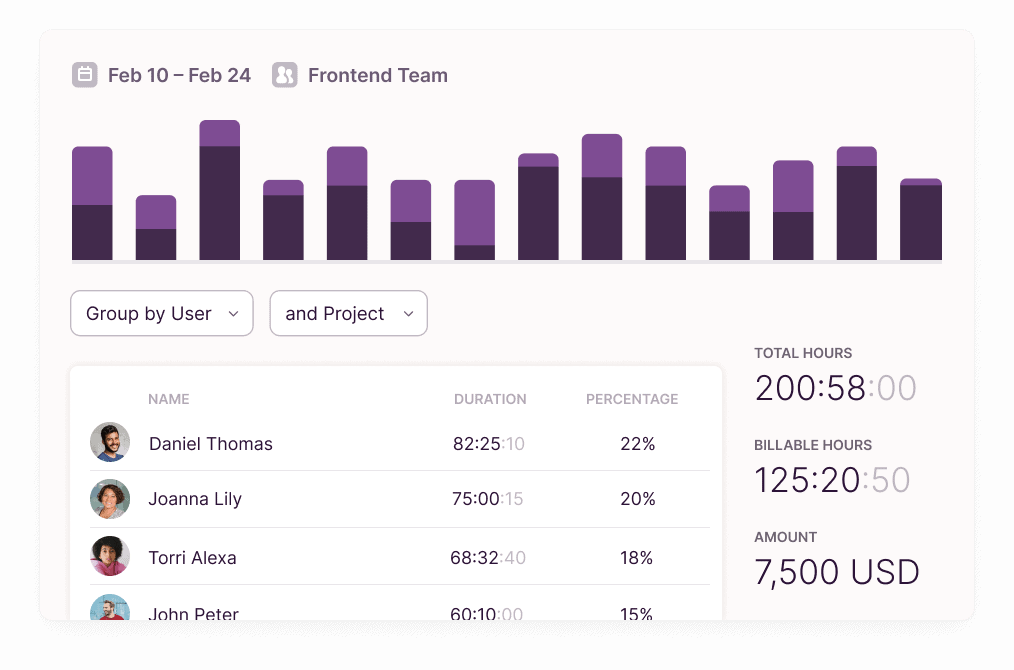1014x670 pixels.
Task: Click John Peter's avatar photo
Action: [x=110, y=609]
